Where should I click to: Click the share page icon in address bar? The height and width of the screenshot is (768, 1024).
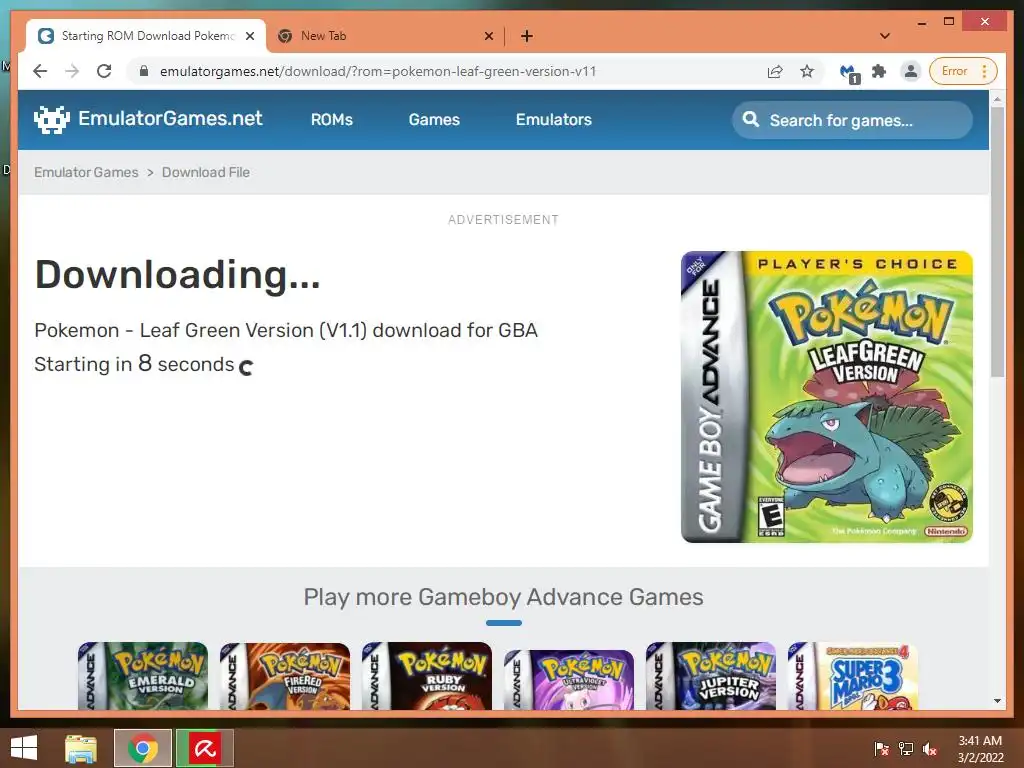[775, 71]
